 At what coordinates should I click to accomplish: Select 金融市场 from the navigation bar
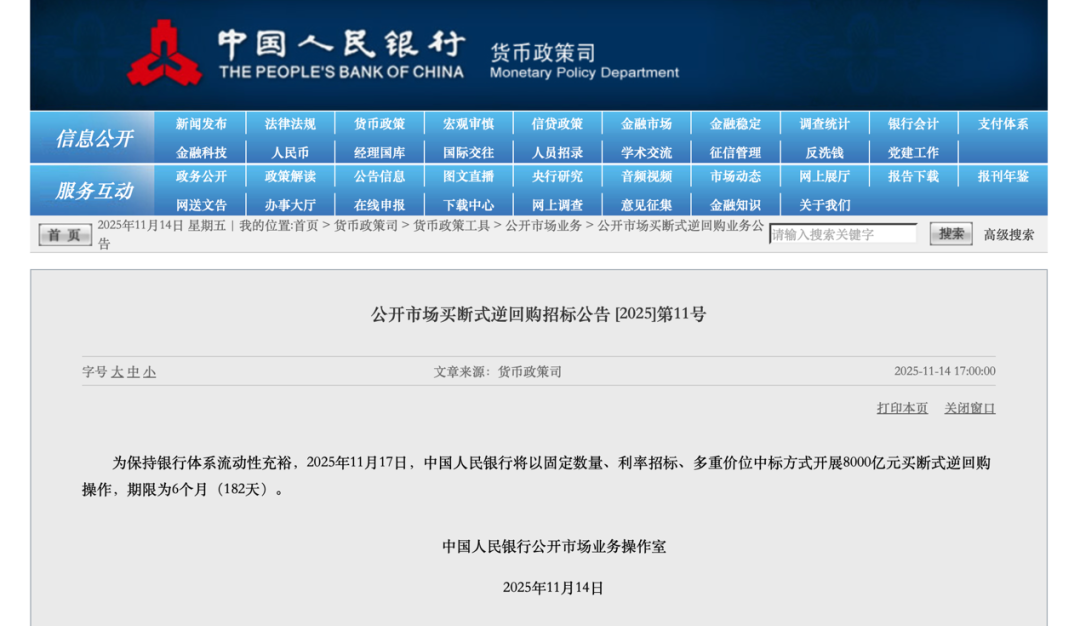click(646, 124)
